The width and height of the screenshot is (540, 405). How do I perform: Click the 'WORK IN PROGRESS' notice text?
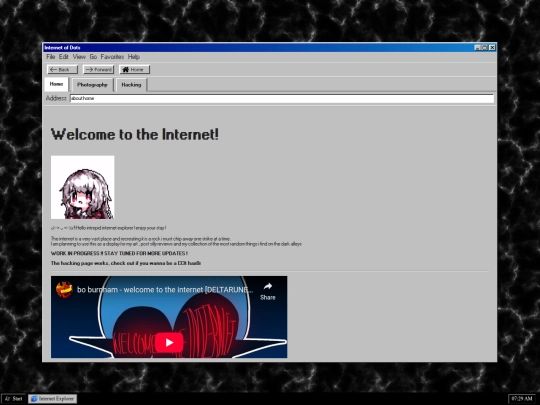[119, 253]
